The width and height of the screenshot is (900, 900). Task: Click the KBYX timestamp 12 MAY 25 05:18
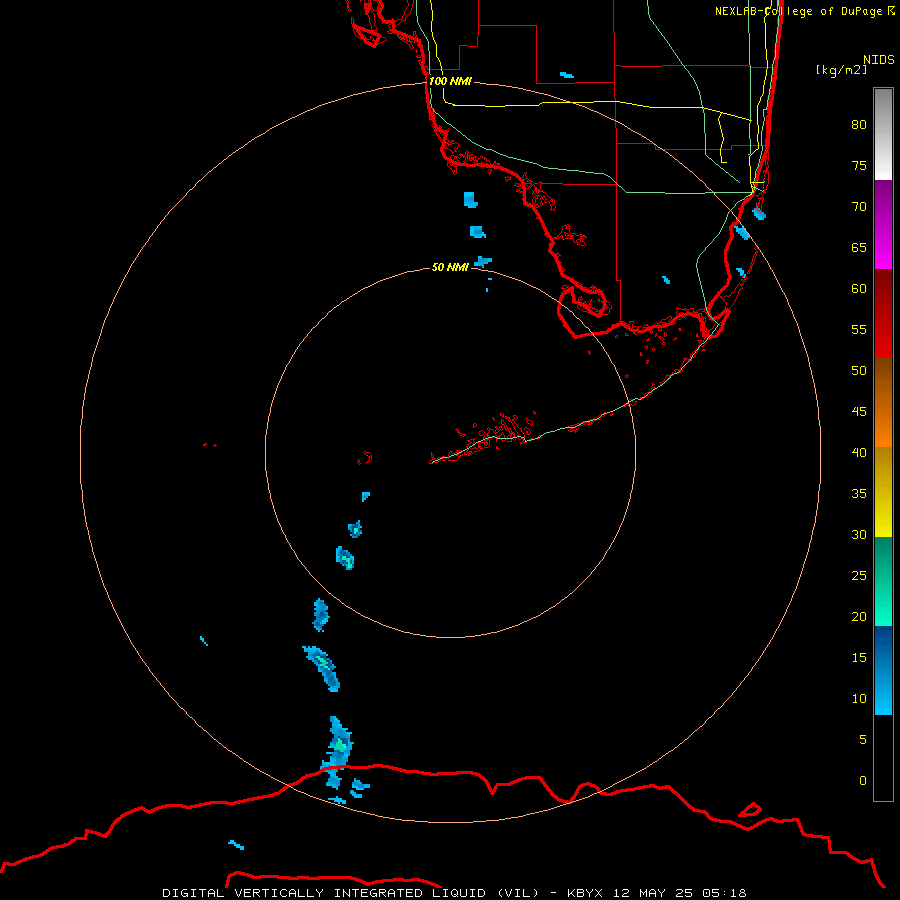point(657,893)
